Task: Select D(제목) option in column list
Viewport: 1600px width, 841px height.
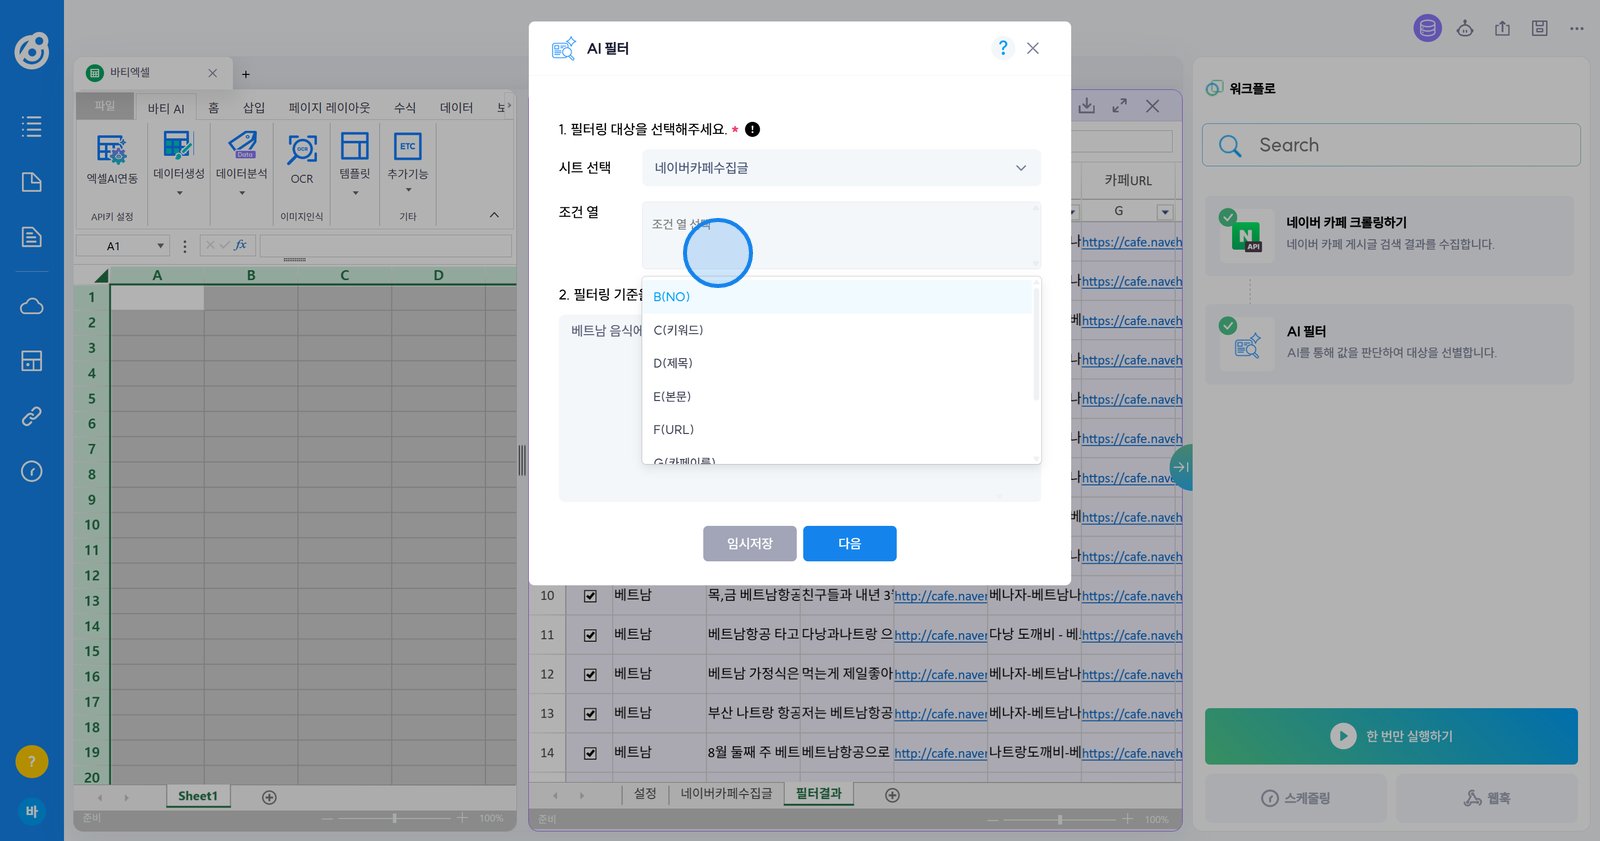Action: pyautogui.click(x=837, y=363)
